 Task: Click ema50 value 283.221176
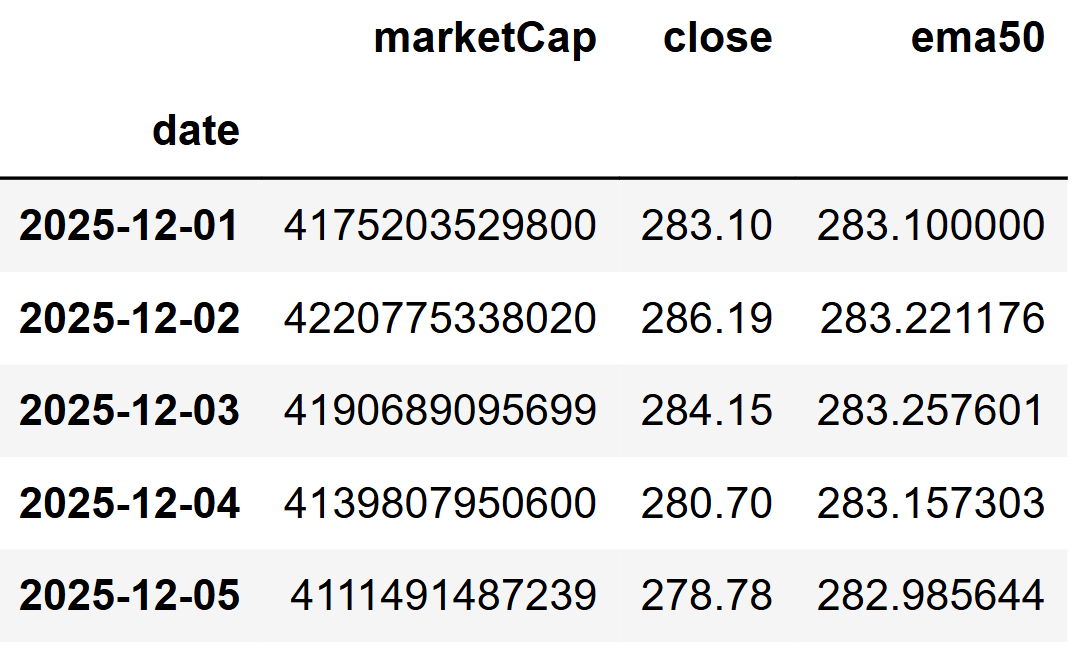[933, 318]
